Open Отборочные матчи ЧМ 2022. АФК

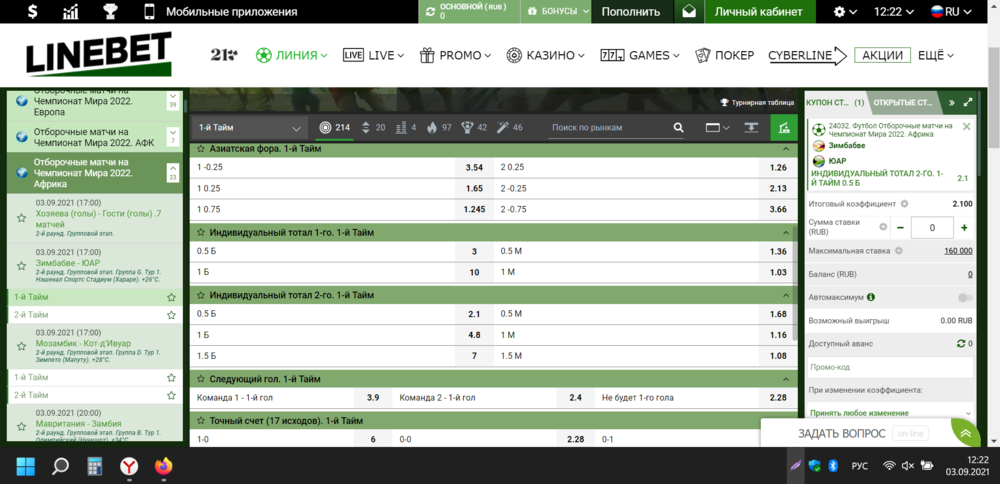(94, 136)
